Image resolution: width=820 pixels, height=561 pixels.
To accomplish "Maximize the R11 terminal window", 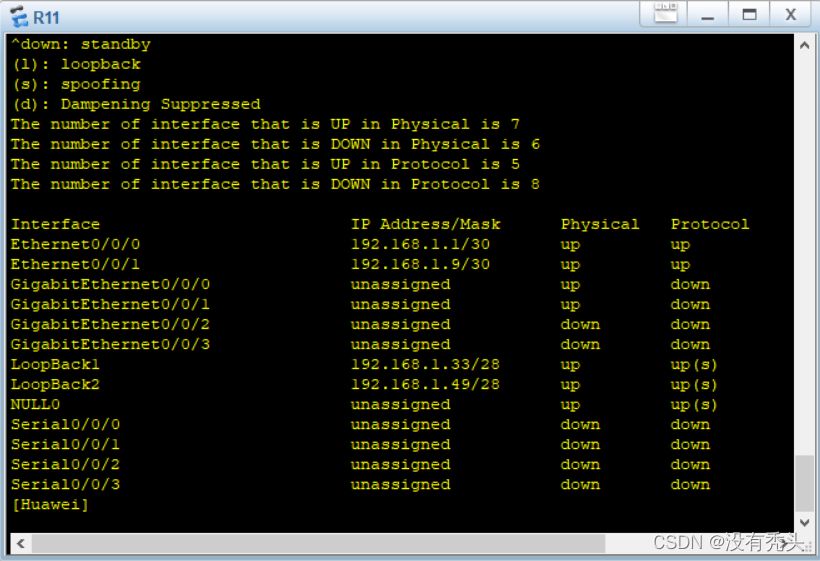I will tap(749, 14).
